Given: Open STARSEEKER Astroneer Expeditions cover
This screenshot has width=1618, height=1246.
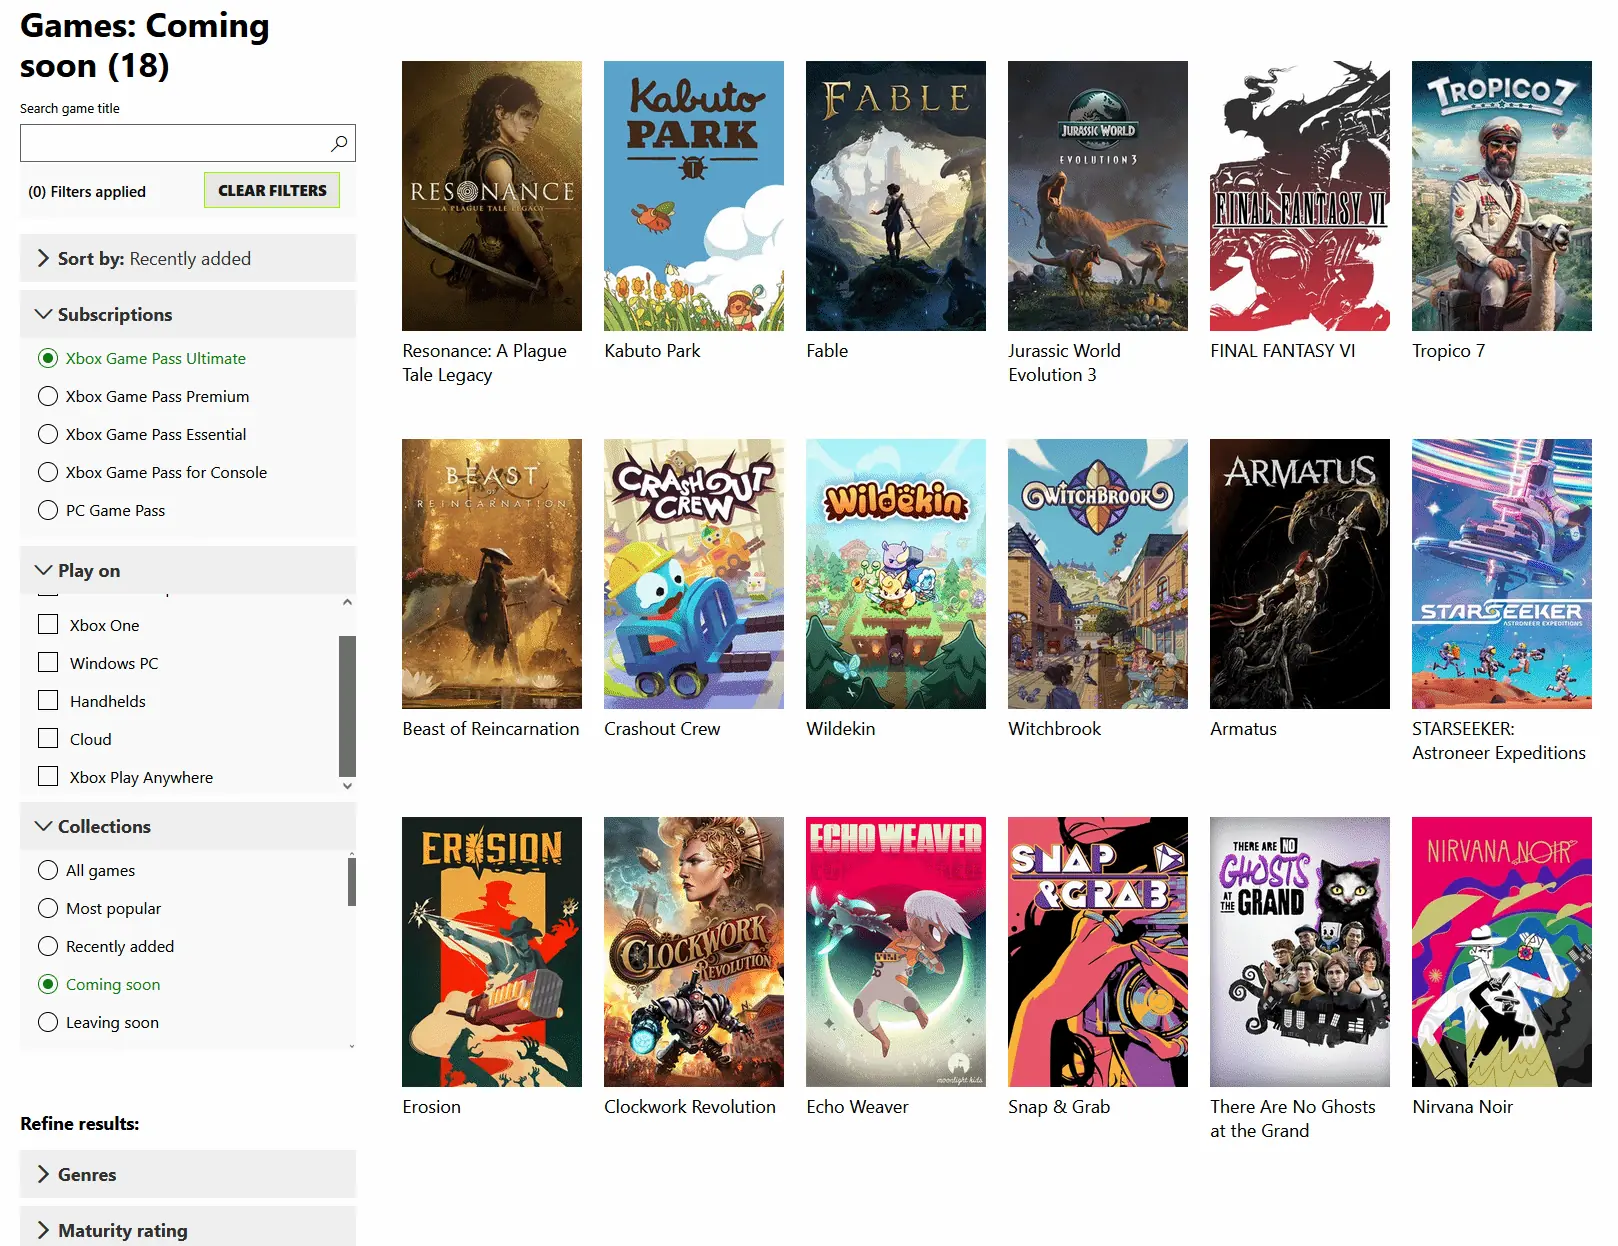Looking at the screenshot, I should 1502,574.
